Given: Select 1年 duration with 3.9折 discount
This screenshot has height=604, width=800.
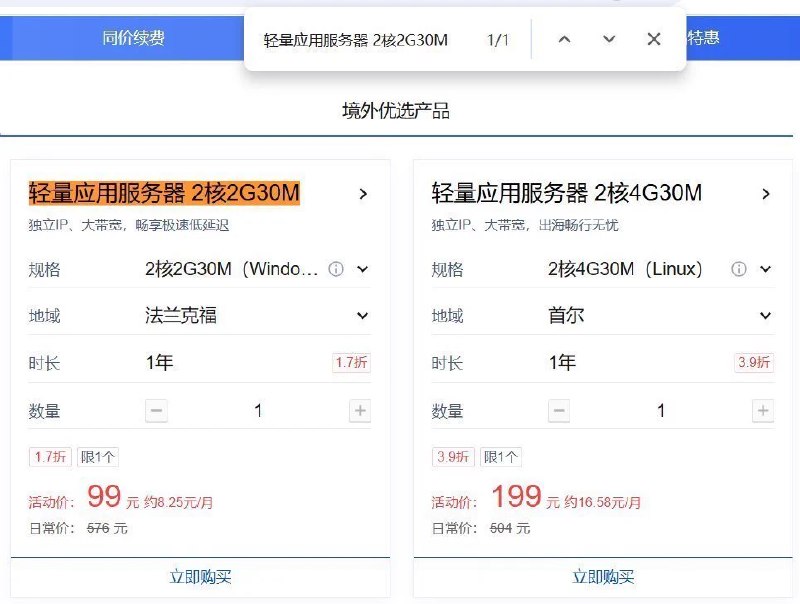Looking at the screenshot, I should [661, 363].
